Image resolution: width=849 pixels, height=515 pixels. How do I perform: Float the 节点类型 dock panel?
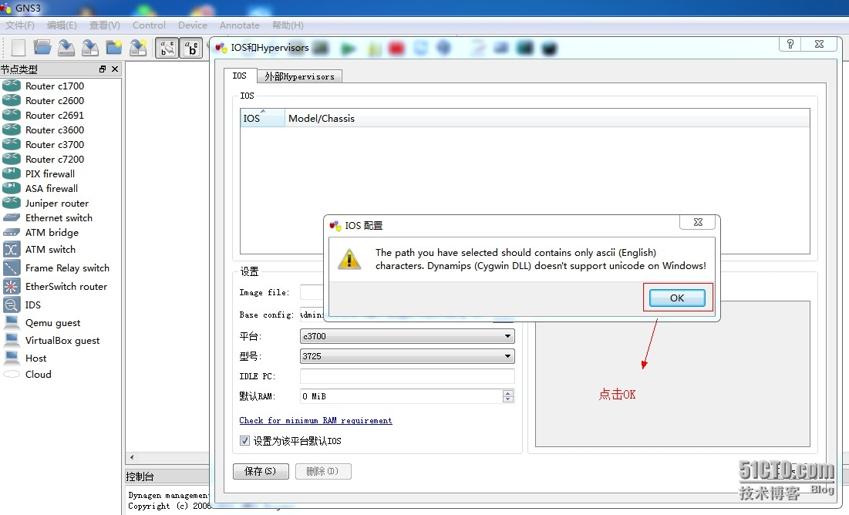(102, 69)
